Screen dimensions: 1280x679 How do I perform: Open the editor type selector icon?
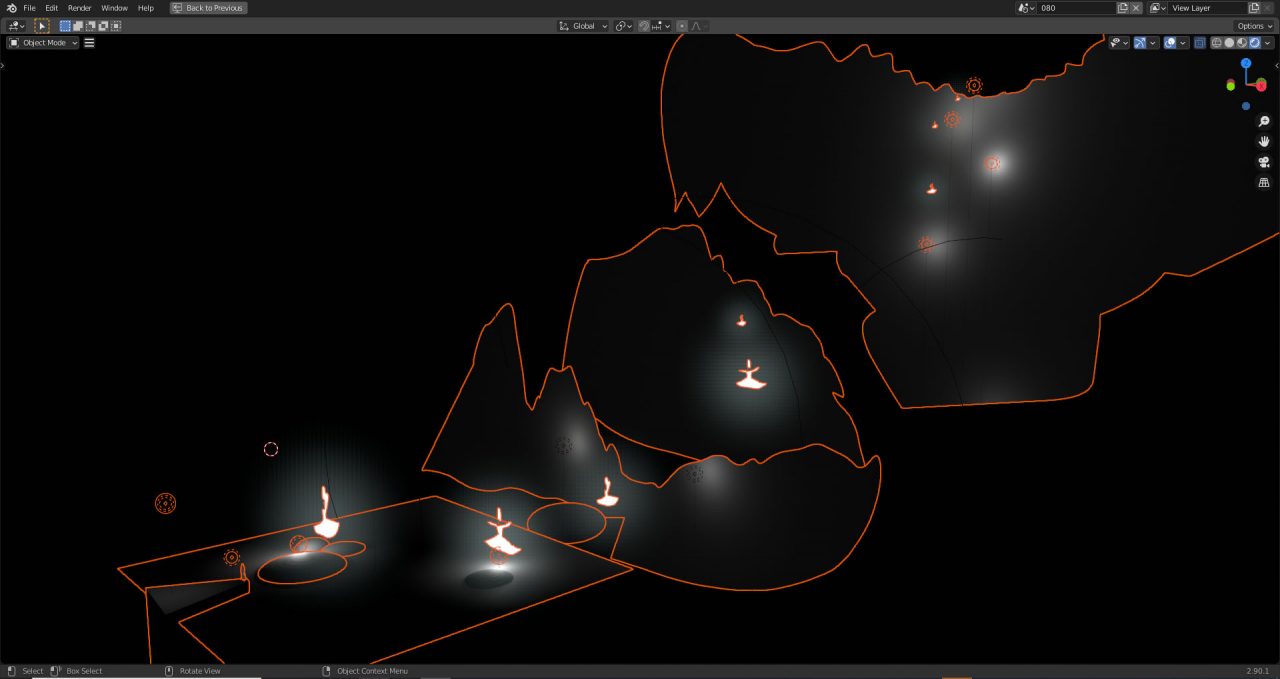click(x=14, y=25)
